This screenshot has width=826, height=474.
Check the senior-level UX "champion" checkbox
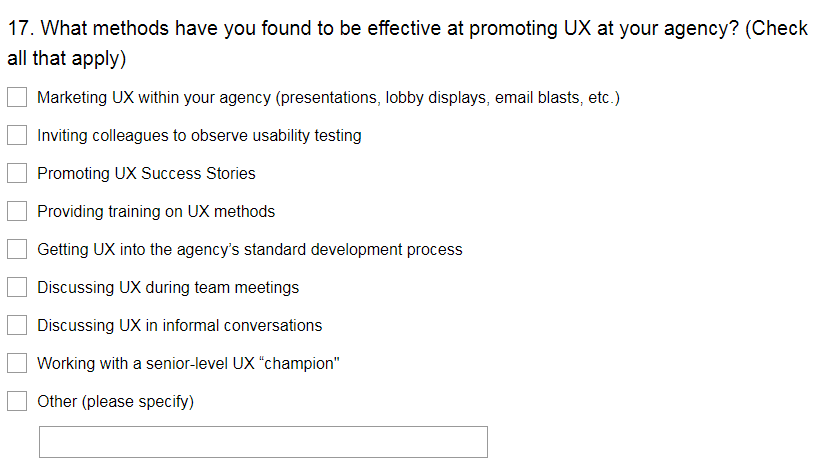click(17, 363)
